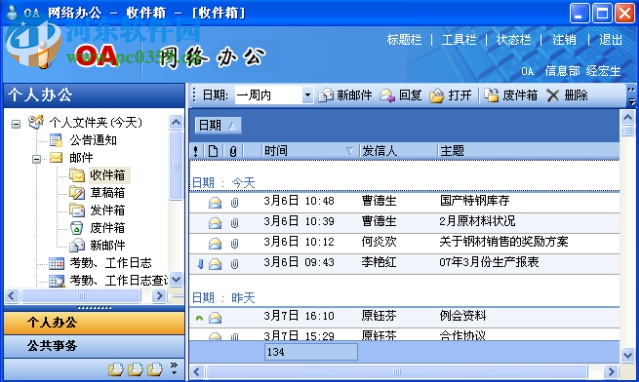This screenshot has height=382, width=639.
Task: Click envelope icon of 关于钢材销售的奖励方案 mail
Action: pos(215,243)
